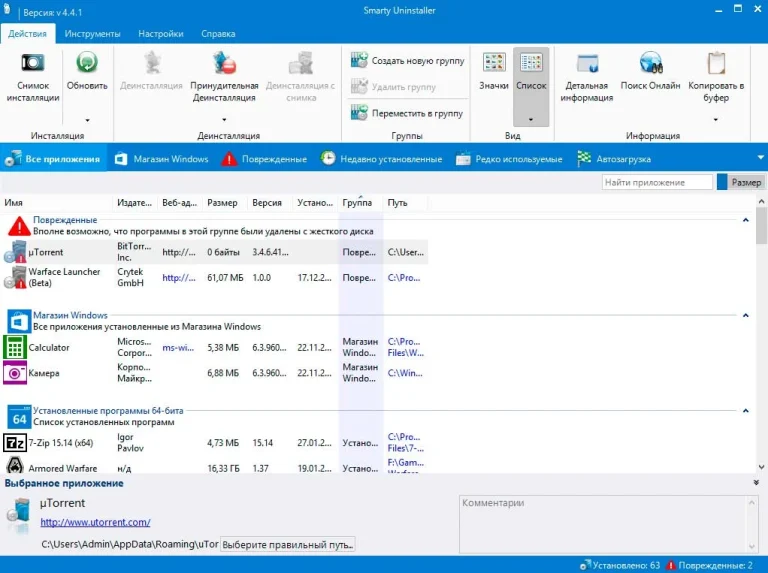768x573 pixels.
Task: Sort by the Путь column header
Action: tap(405, 203)
